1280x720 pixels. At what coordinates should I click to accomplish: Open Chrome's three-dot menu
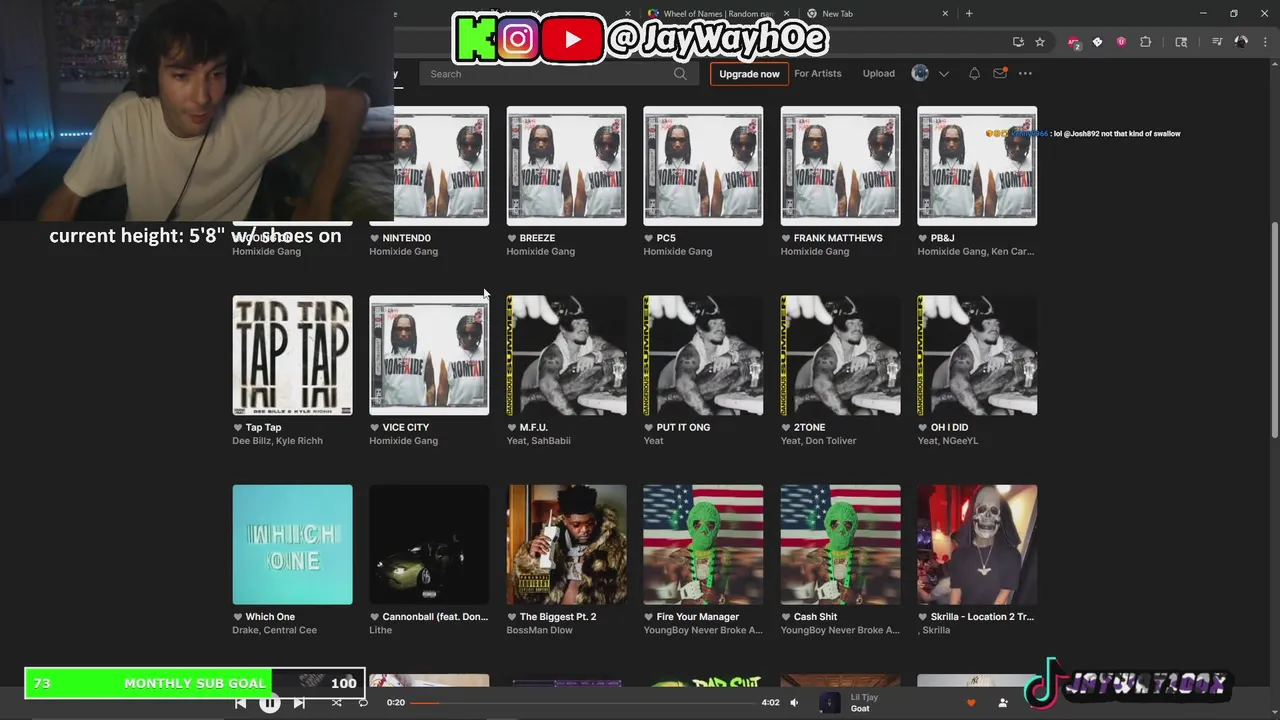1266,42
